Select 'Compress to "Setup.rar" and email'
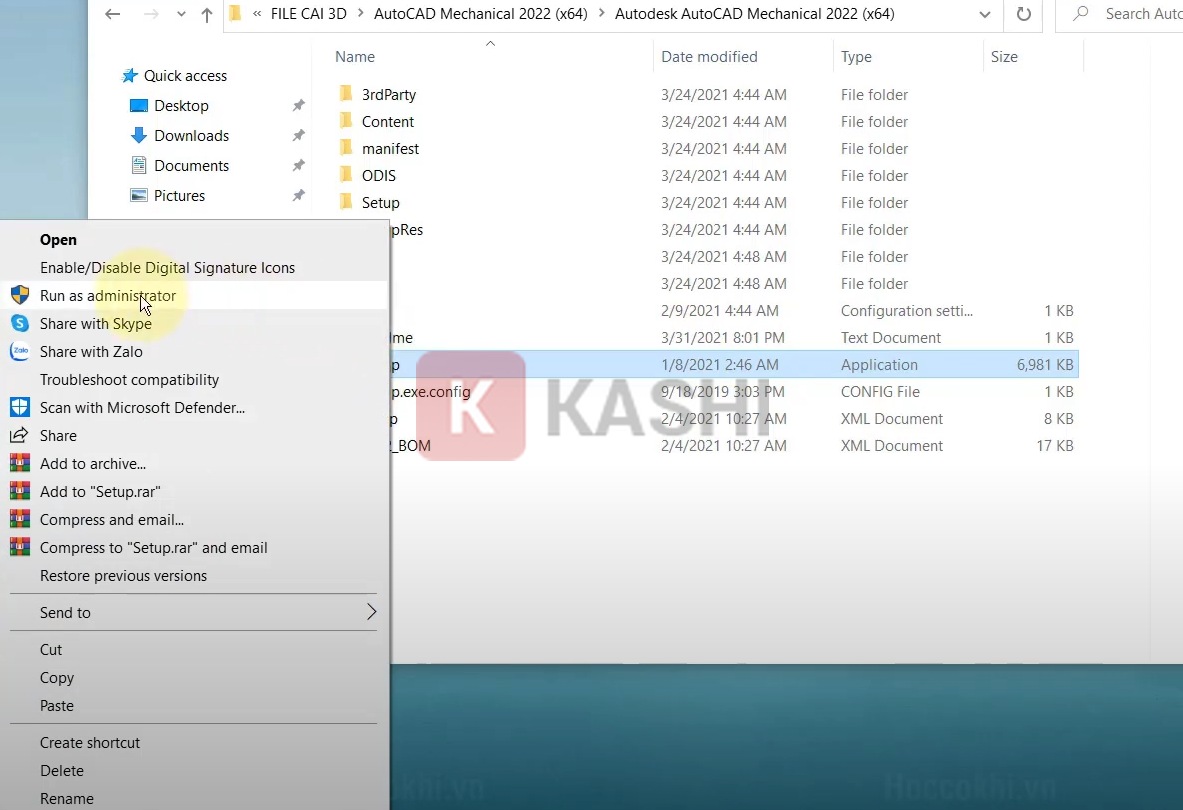Screen dimensions: 1183x810 [x=153, y=547]
